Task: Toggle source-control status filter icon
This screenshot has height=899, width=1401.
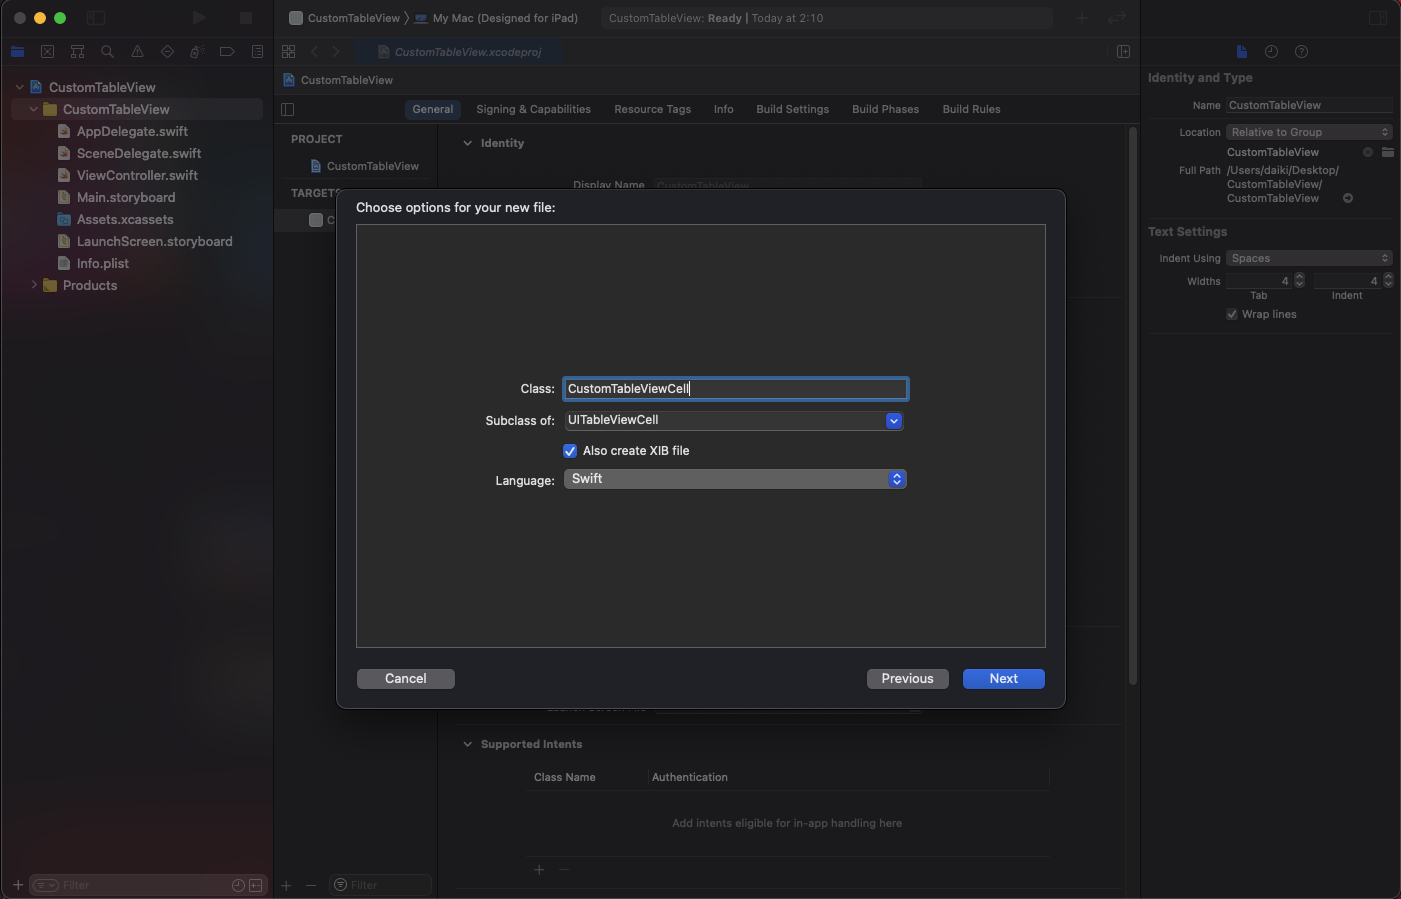Action: pyautogui.click(x=256, y=885)
